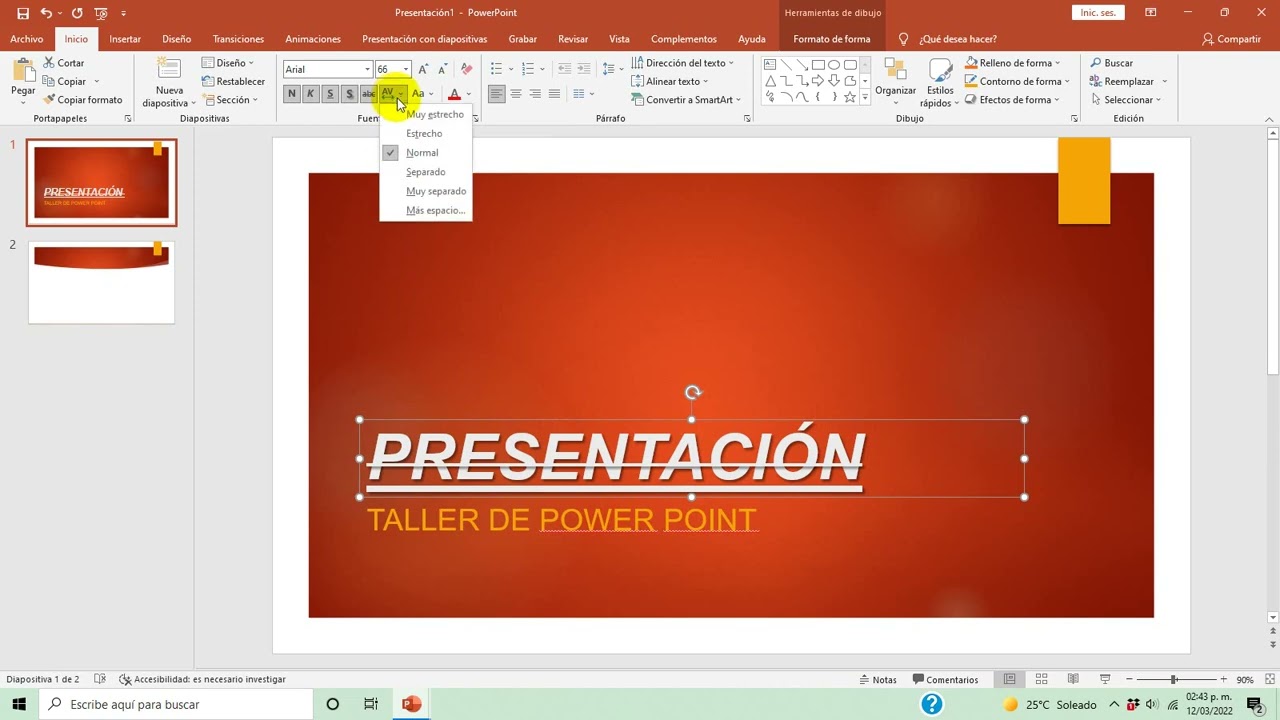Open Efectos de forma dropdown

(1012, 100)
